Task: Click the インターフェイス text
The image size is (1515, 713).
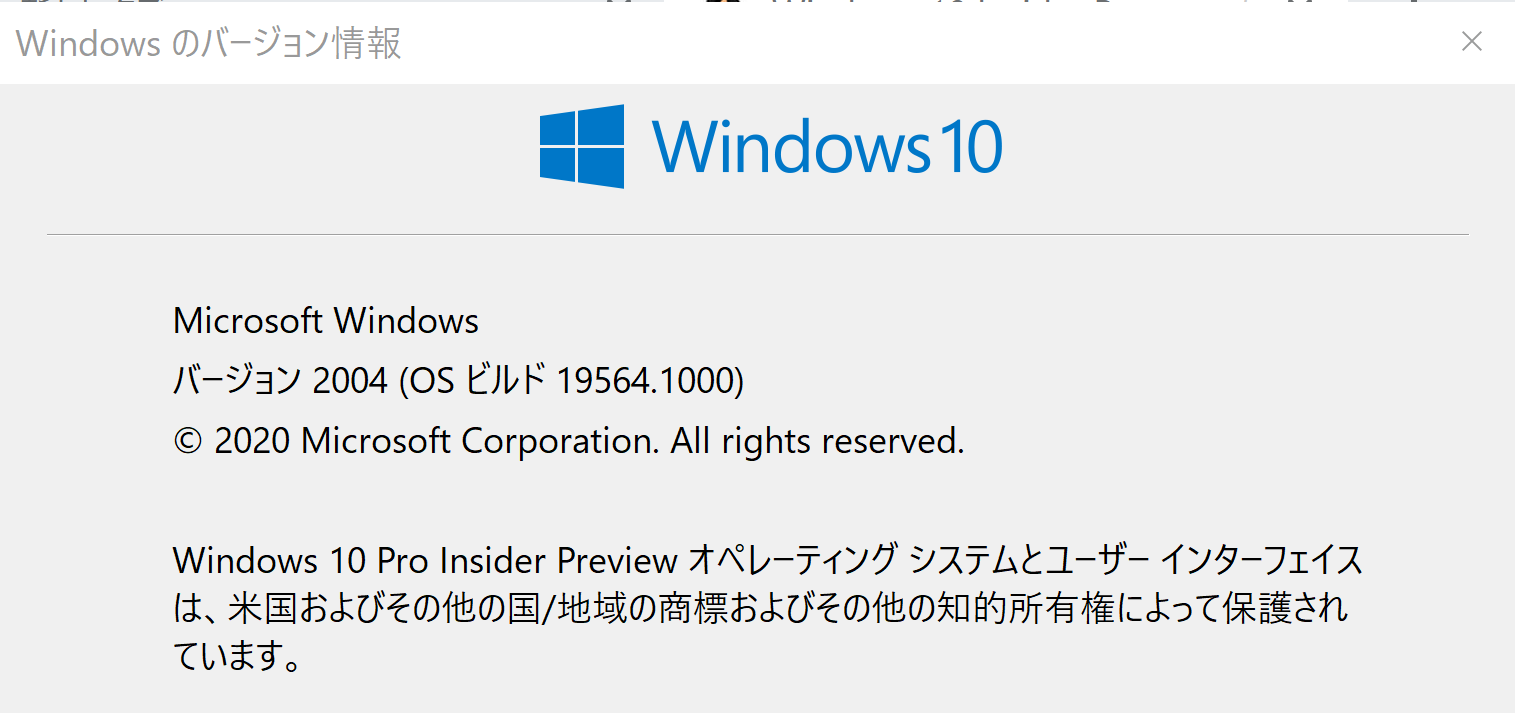Action: click(1260, 561)
